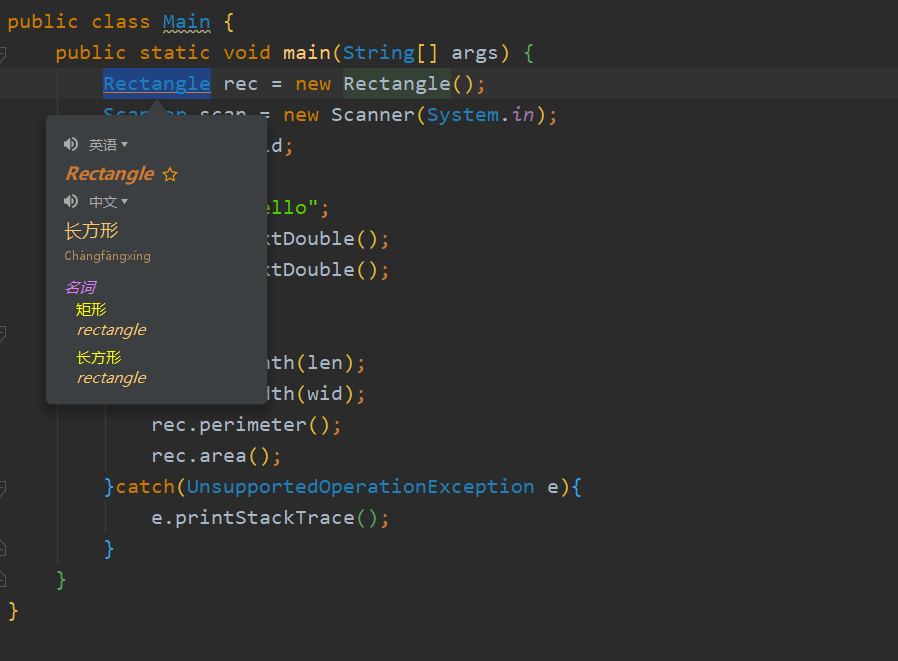This screenshot has width=898, height=661.
Task: Click UnsupportedOperationException in catch clause
Action: point(360,487)
